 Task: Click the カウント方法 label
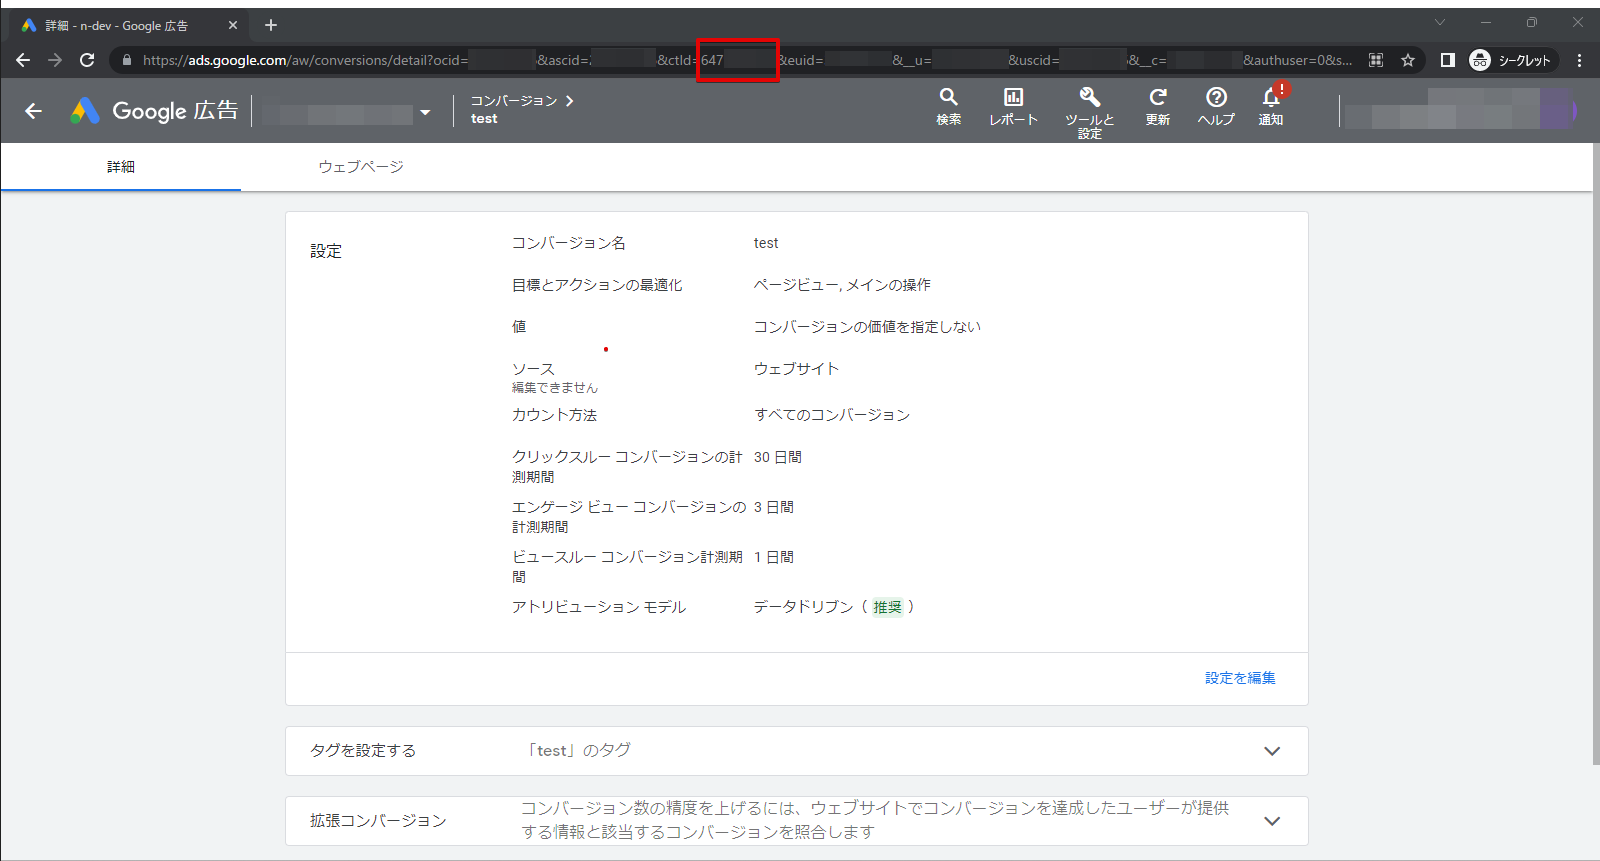click(554, 415)
